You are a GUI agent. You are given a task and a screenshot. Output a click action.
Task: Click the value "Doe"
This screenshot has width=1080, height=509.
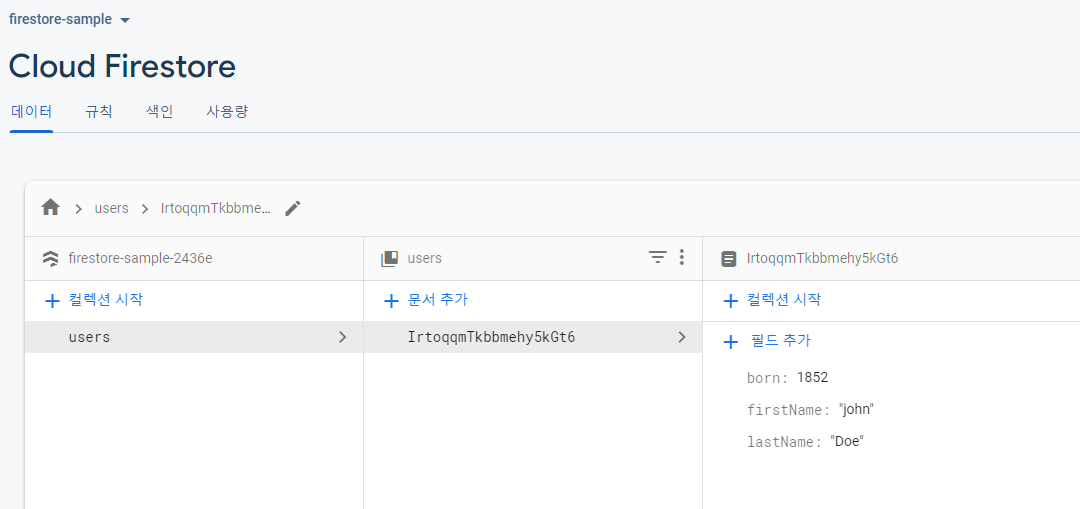[847, 442]
